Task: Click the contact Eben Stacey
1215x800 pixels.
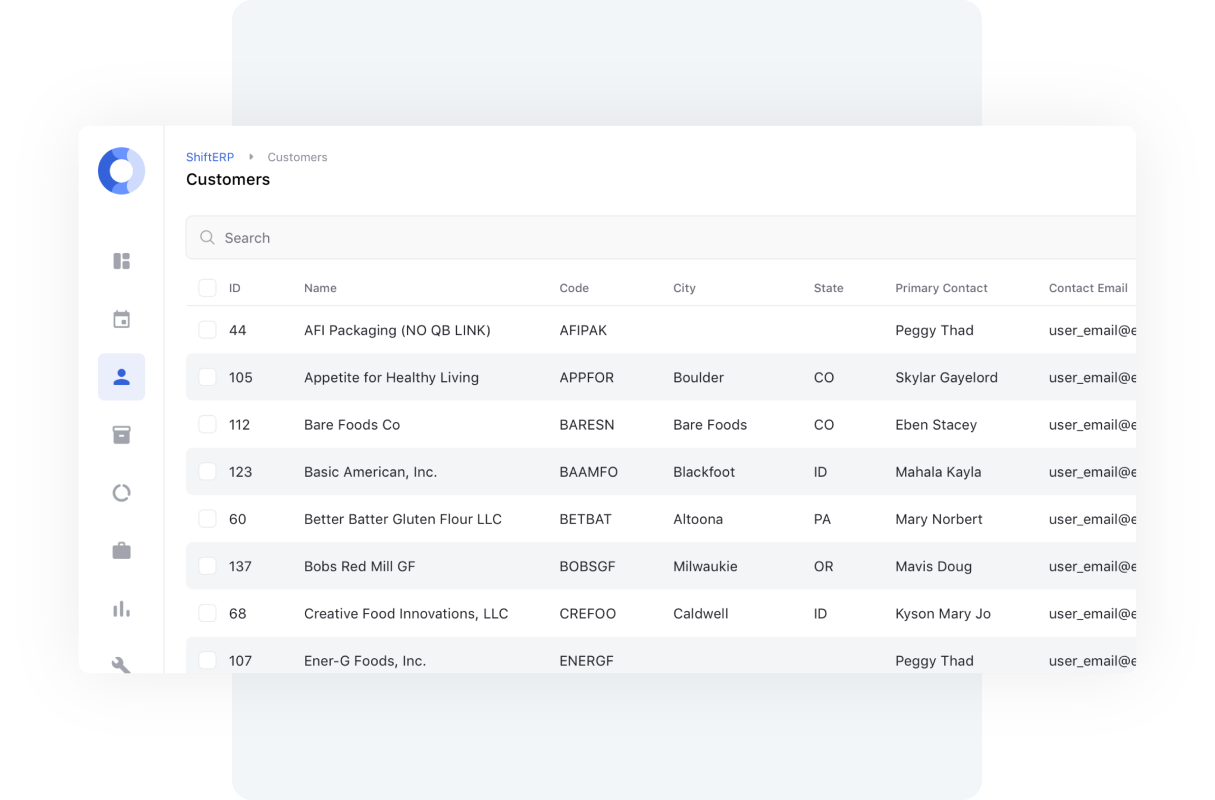Action: point(936,424)
